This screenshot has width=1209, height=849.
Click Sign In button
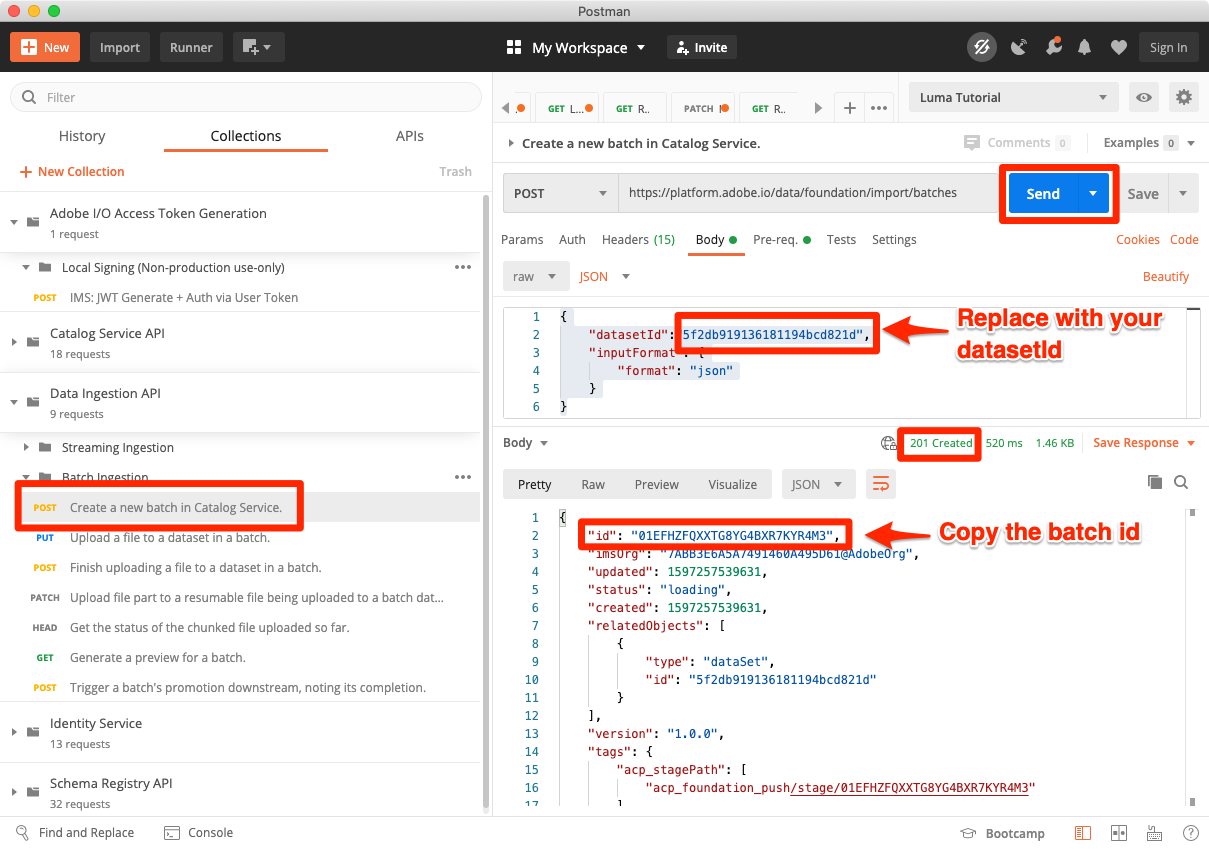pyautogui.click(x=1168, y=47)
